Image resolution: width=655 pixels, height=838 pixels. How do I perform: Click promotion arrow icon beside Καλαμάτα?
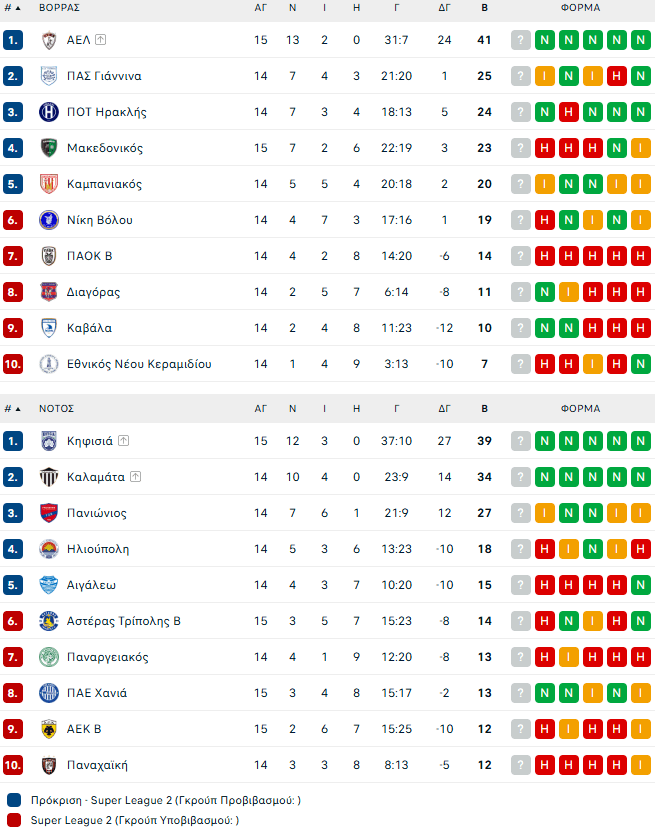coord(135,477)
